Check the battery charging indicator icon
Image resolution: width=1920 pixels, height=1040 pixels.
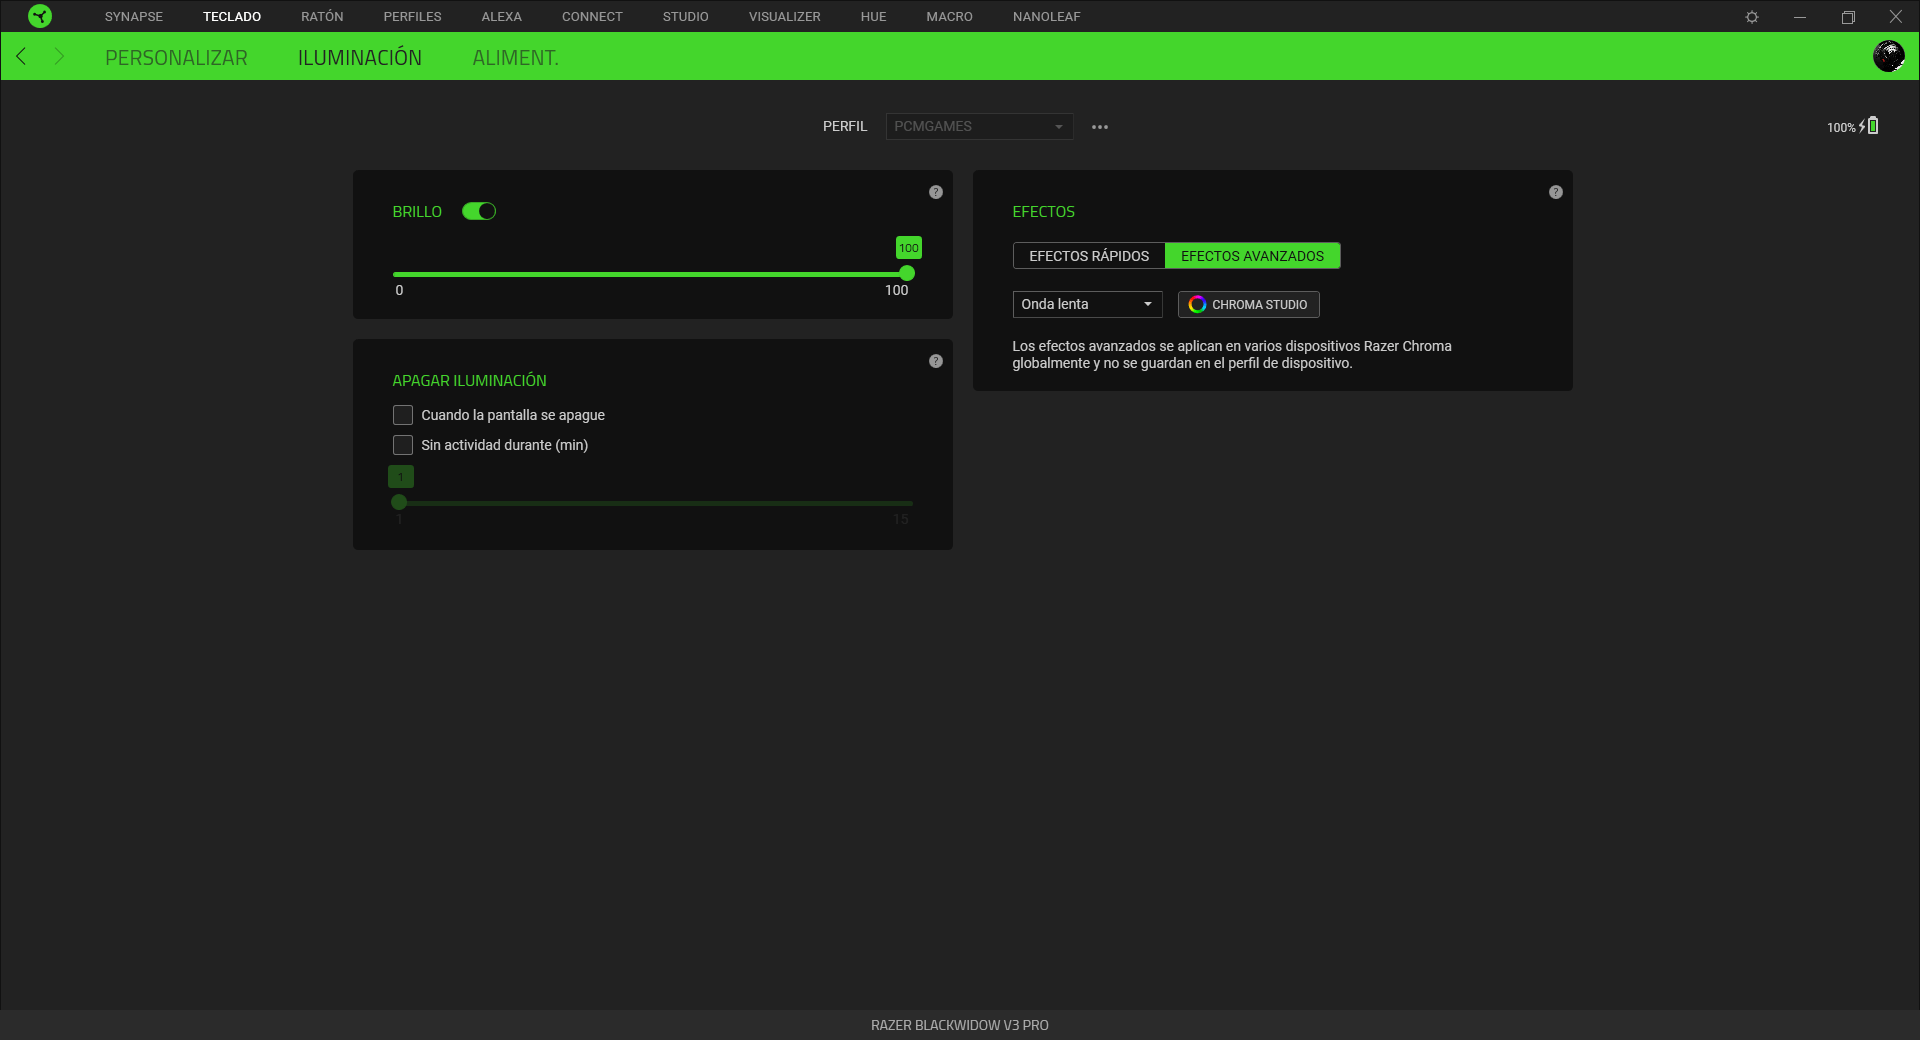[1869, 126]
